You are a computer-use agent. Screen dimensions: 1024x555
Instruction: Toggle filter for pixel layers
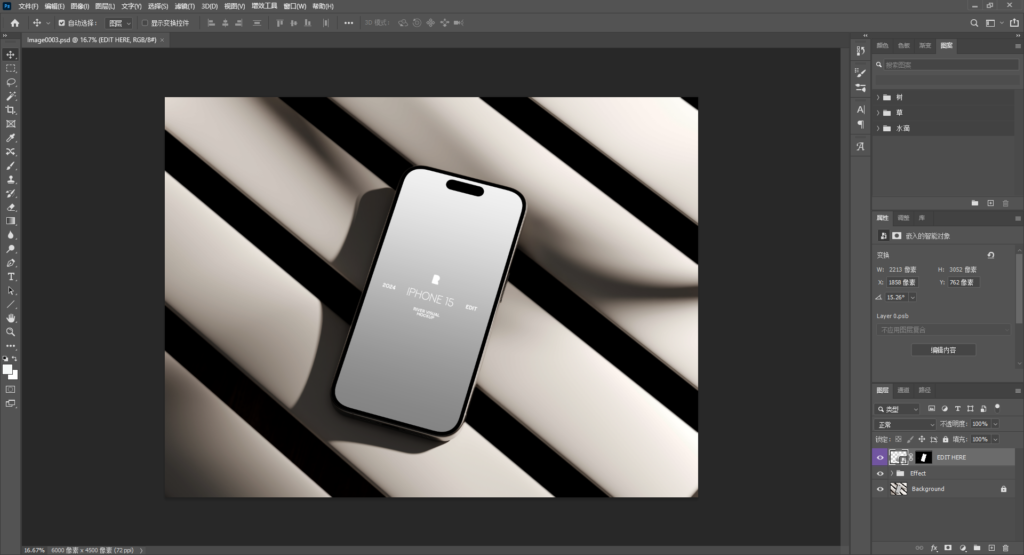(931, 409)
